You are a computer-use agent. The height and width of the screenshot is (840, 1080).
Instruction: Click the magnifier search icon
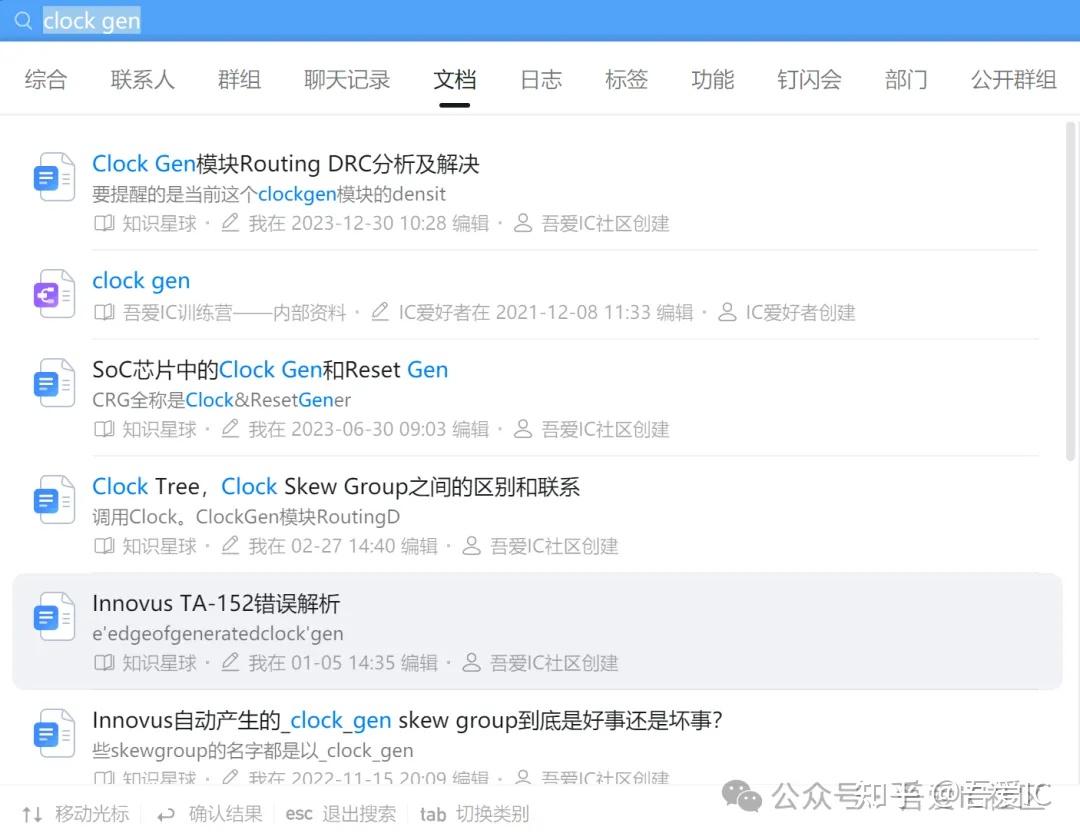[22, 20]
